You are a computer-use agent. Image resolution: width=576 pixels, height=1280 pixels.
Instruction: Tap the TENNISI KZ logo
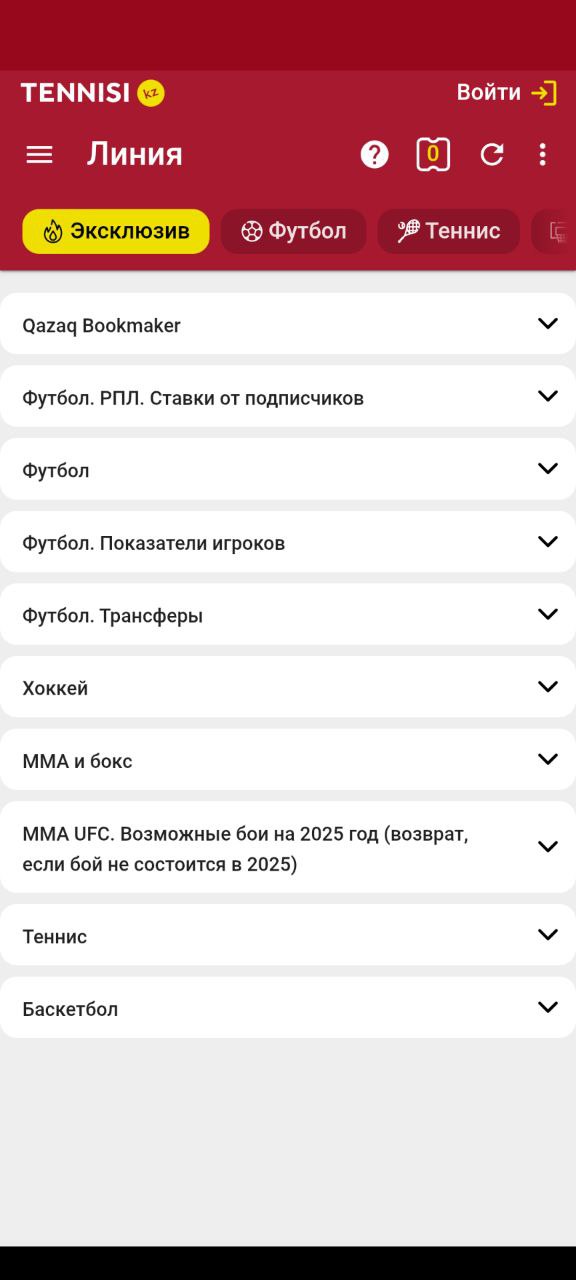pos(92,93)
